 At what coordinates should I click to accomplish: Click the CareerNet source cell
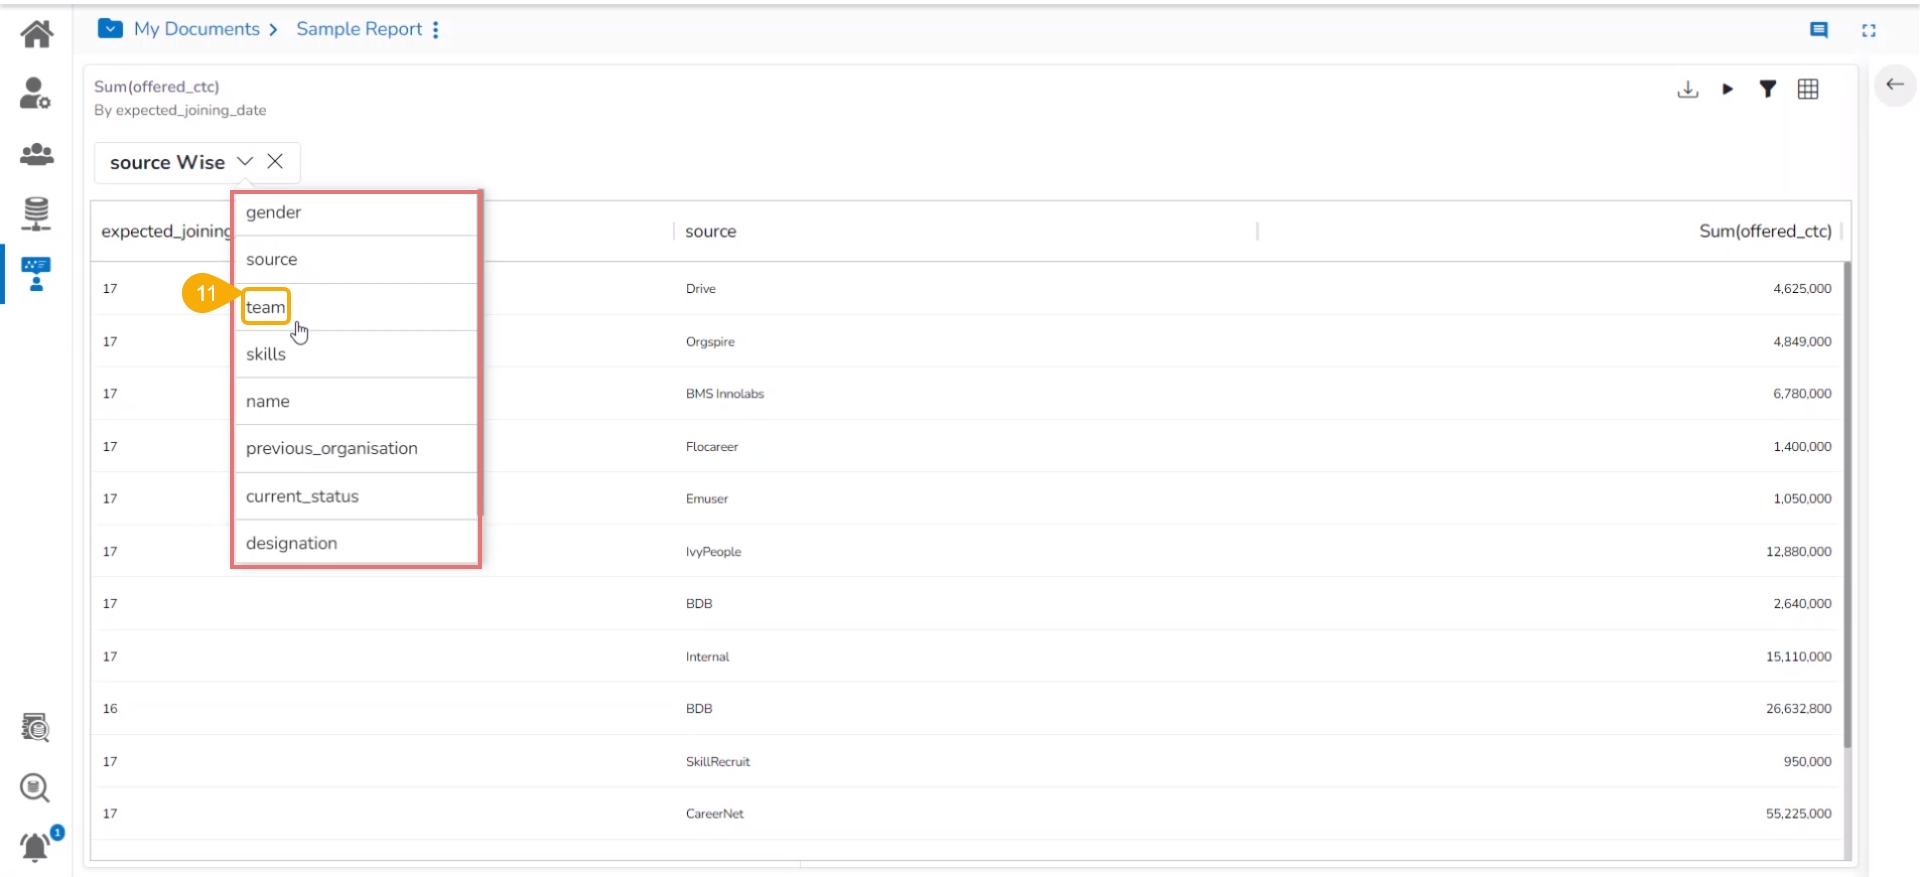(715, 814)
